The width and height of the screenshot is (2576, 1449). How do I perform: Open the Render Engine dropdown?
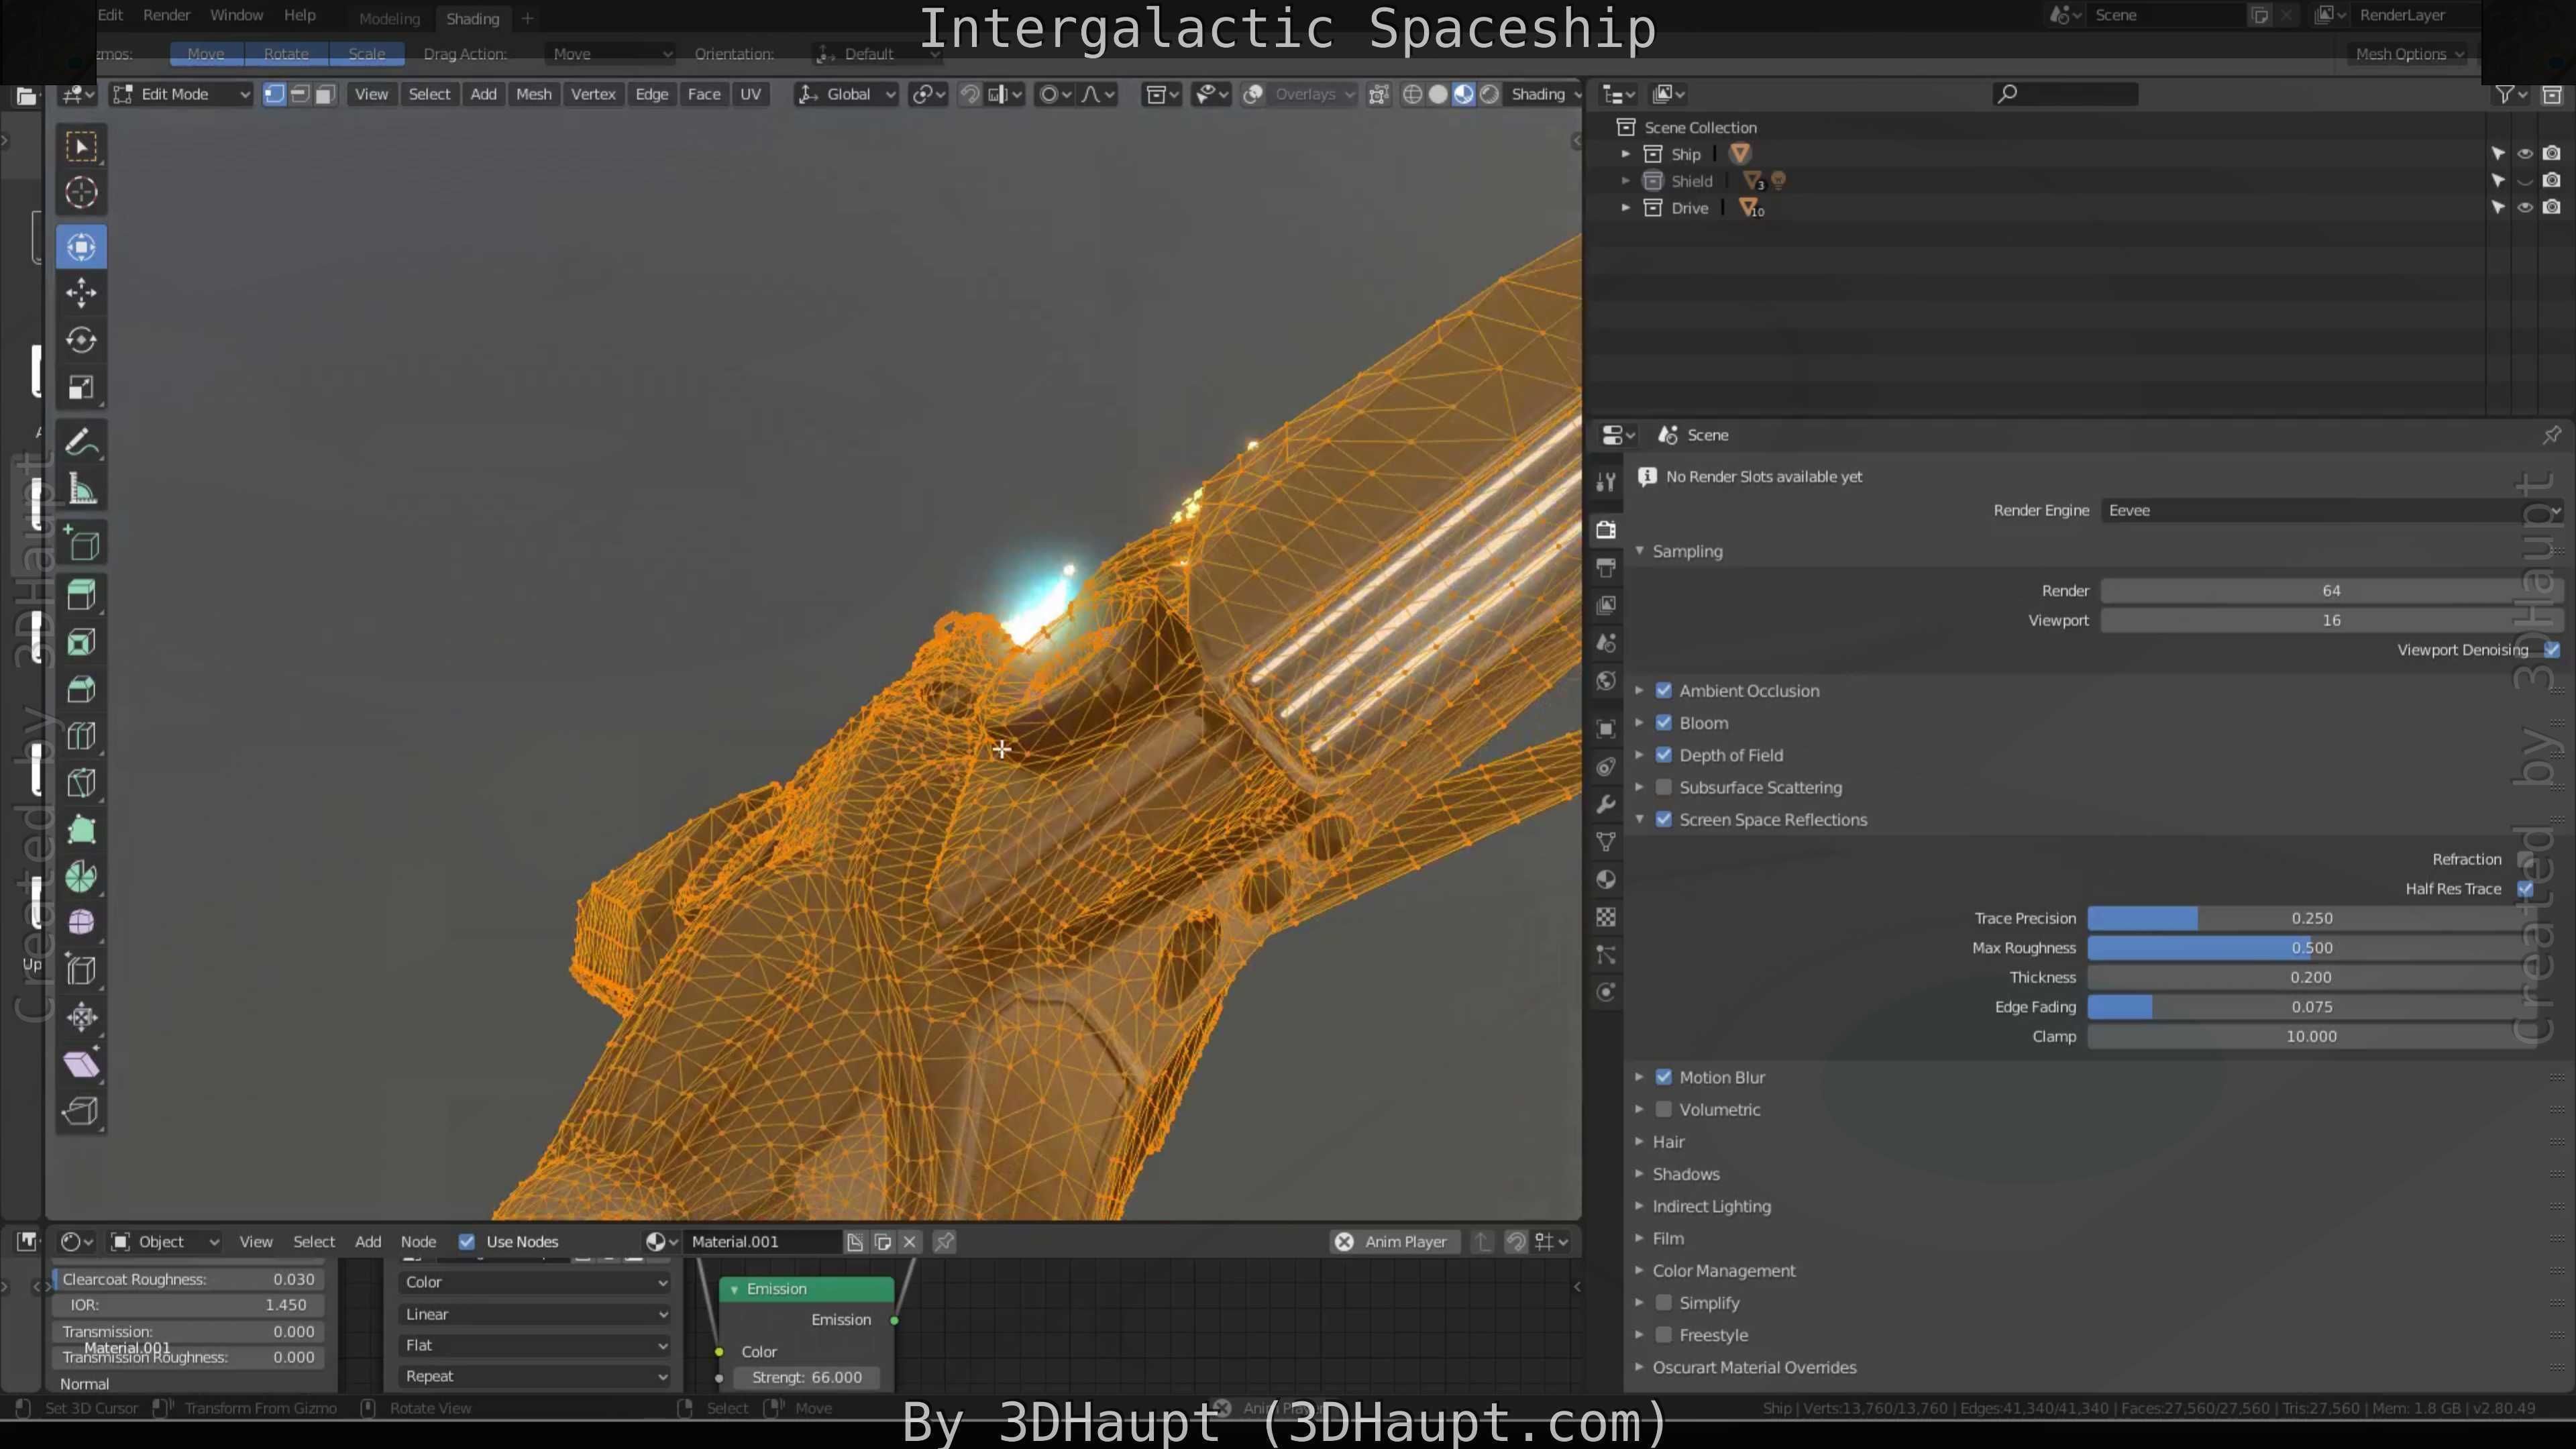coord(2330,510)
